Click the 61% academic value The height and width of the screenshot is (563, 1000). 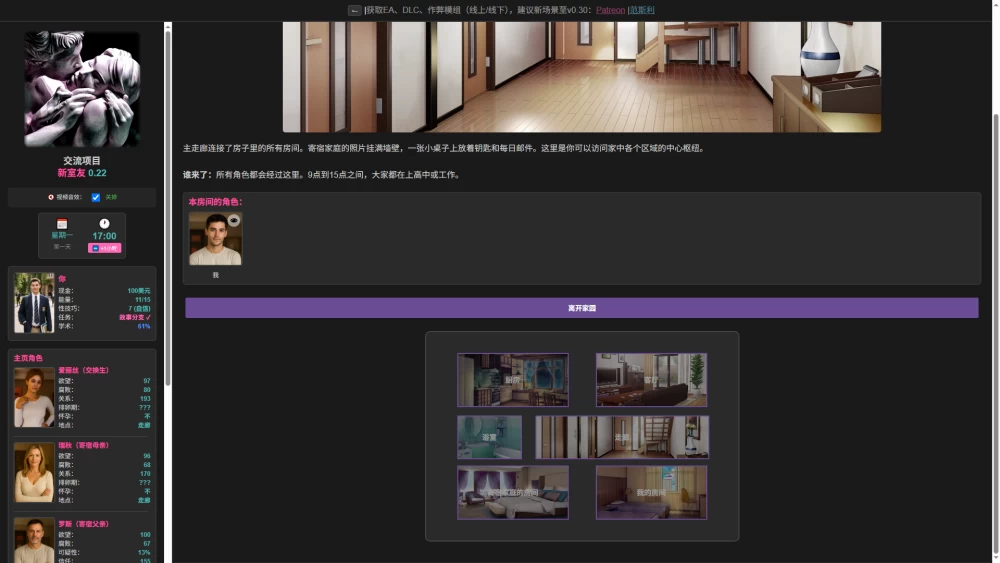pyautogui.click(x=144, y=326)
